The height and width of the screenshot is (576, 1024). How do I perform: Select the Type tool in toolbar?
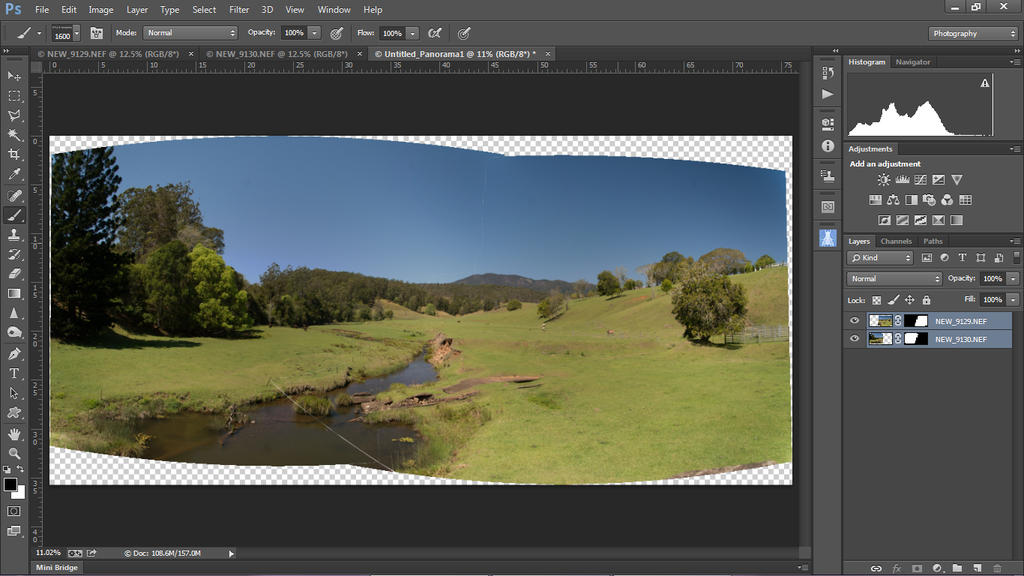pyautogui.click(x=14, y=373)
